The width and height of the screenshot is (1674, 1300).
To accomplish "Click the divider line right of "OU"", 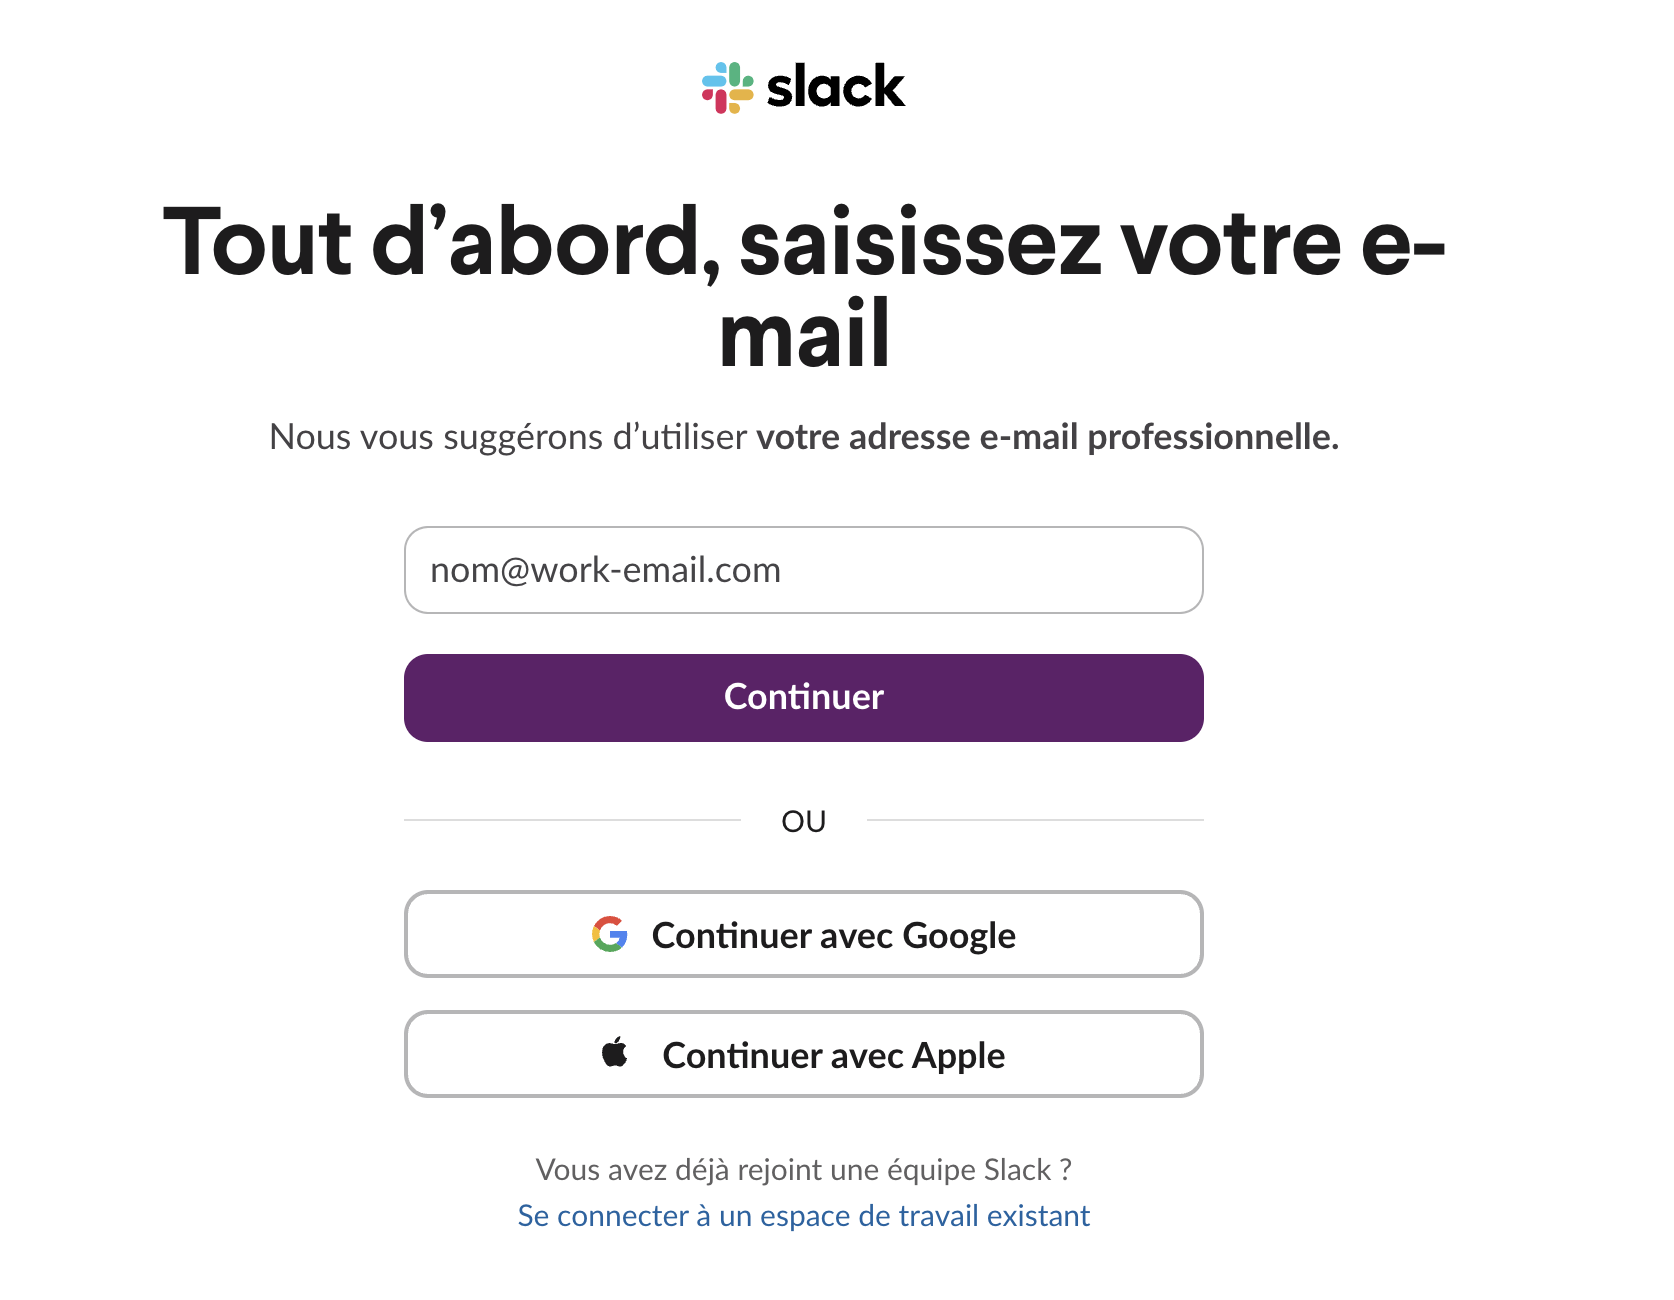I will tap(1035, 820).
